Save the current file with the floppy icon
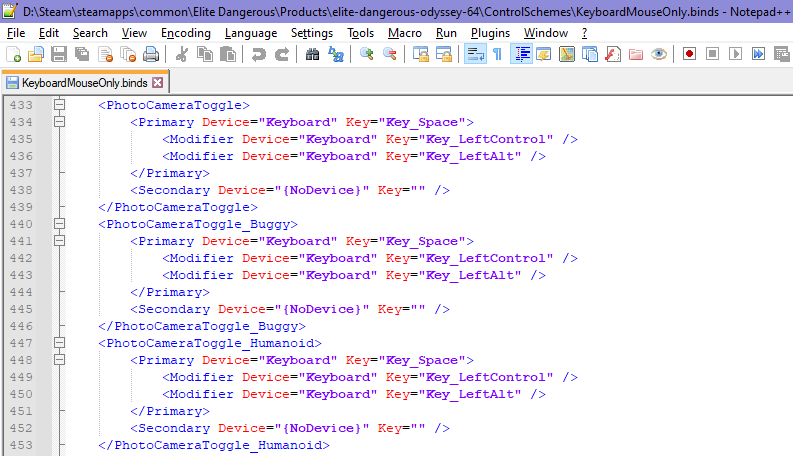 point(59,54)
